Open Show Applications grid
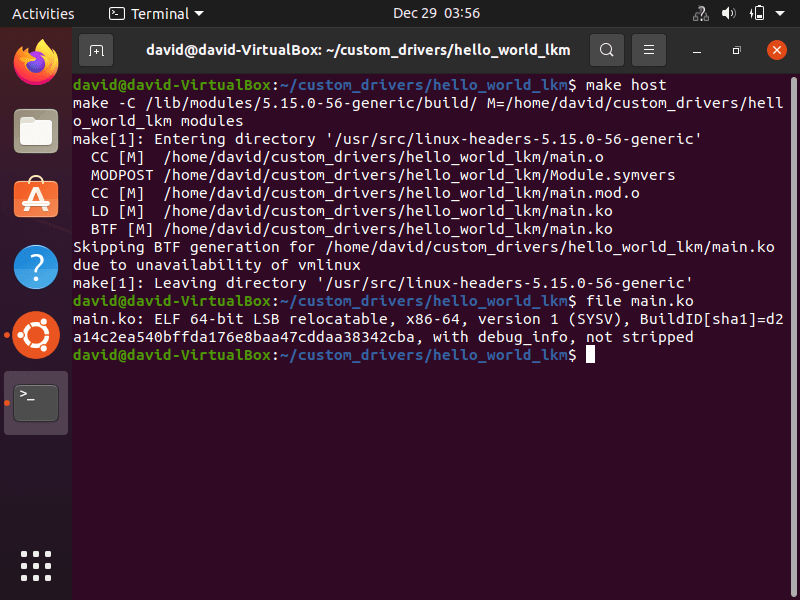 [36, 565]
